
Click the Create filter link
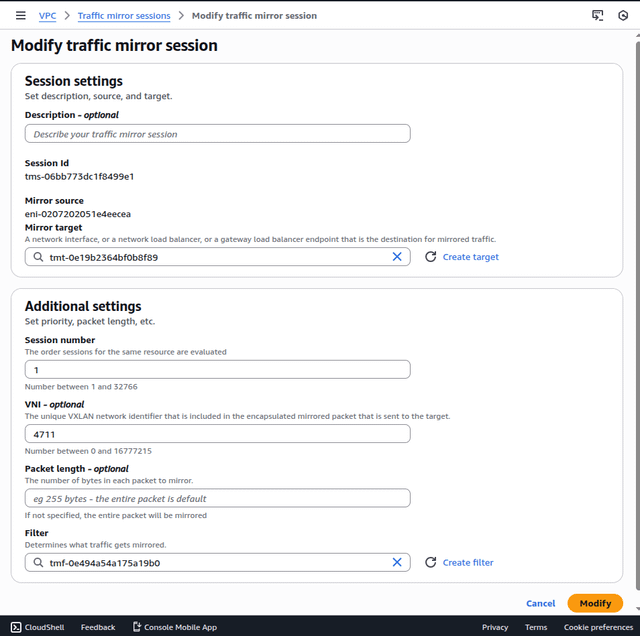[468, 563]
